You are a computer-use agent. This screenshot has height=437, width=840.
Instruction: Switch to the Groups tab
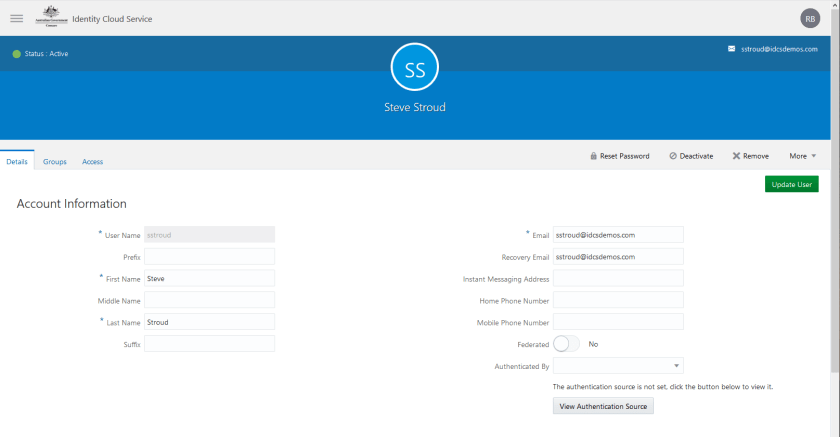tap(55, 161)
